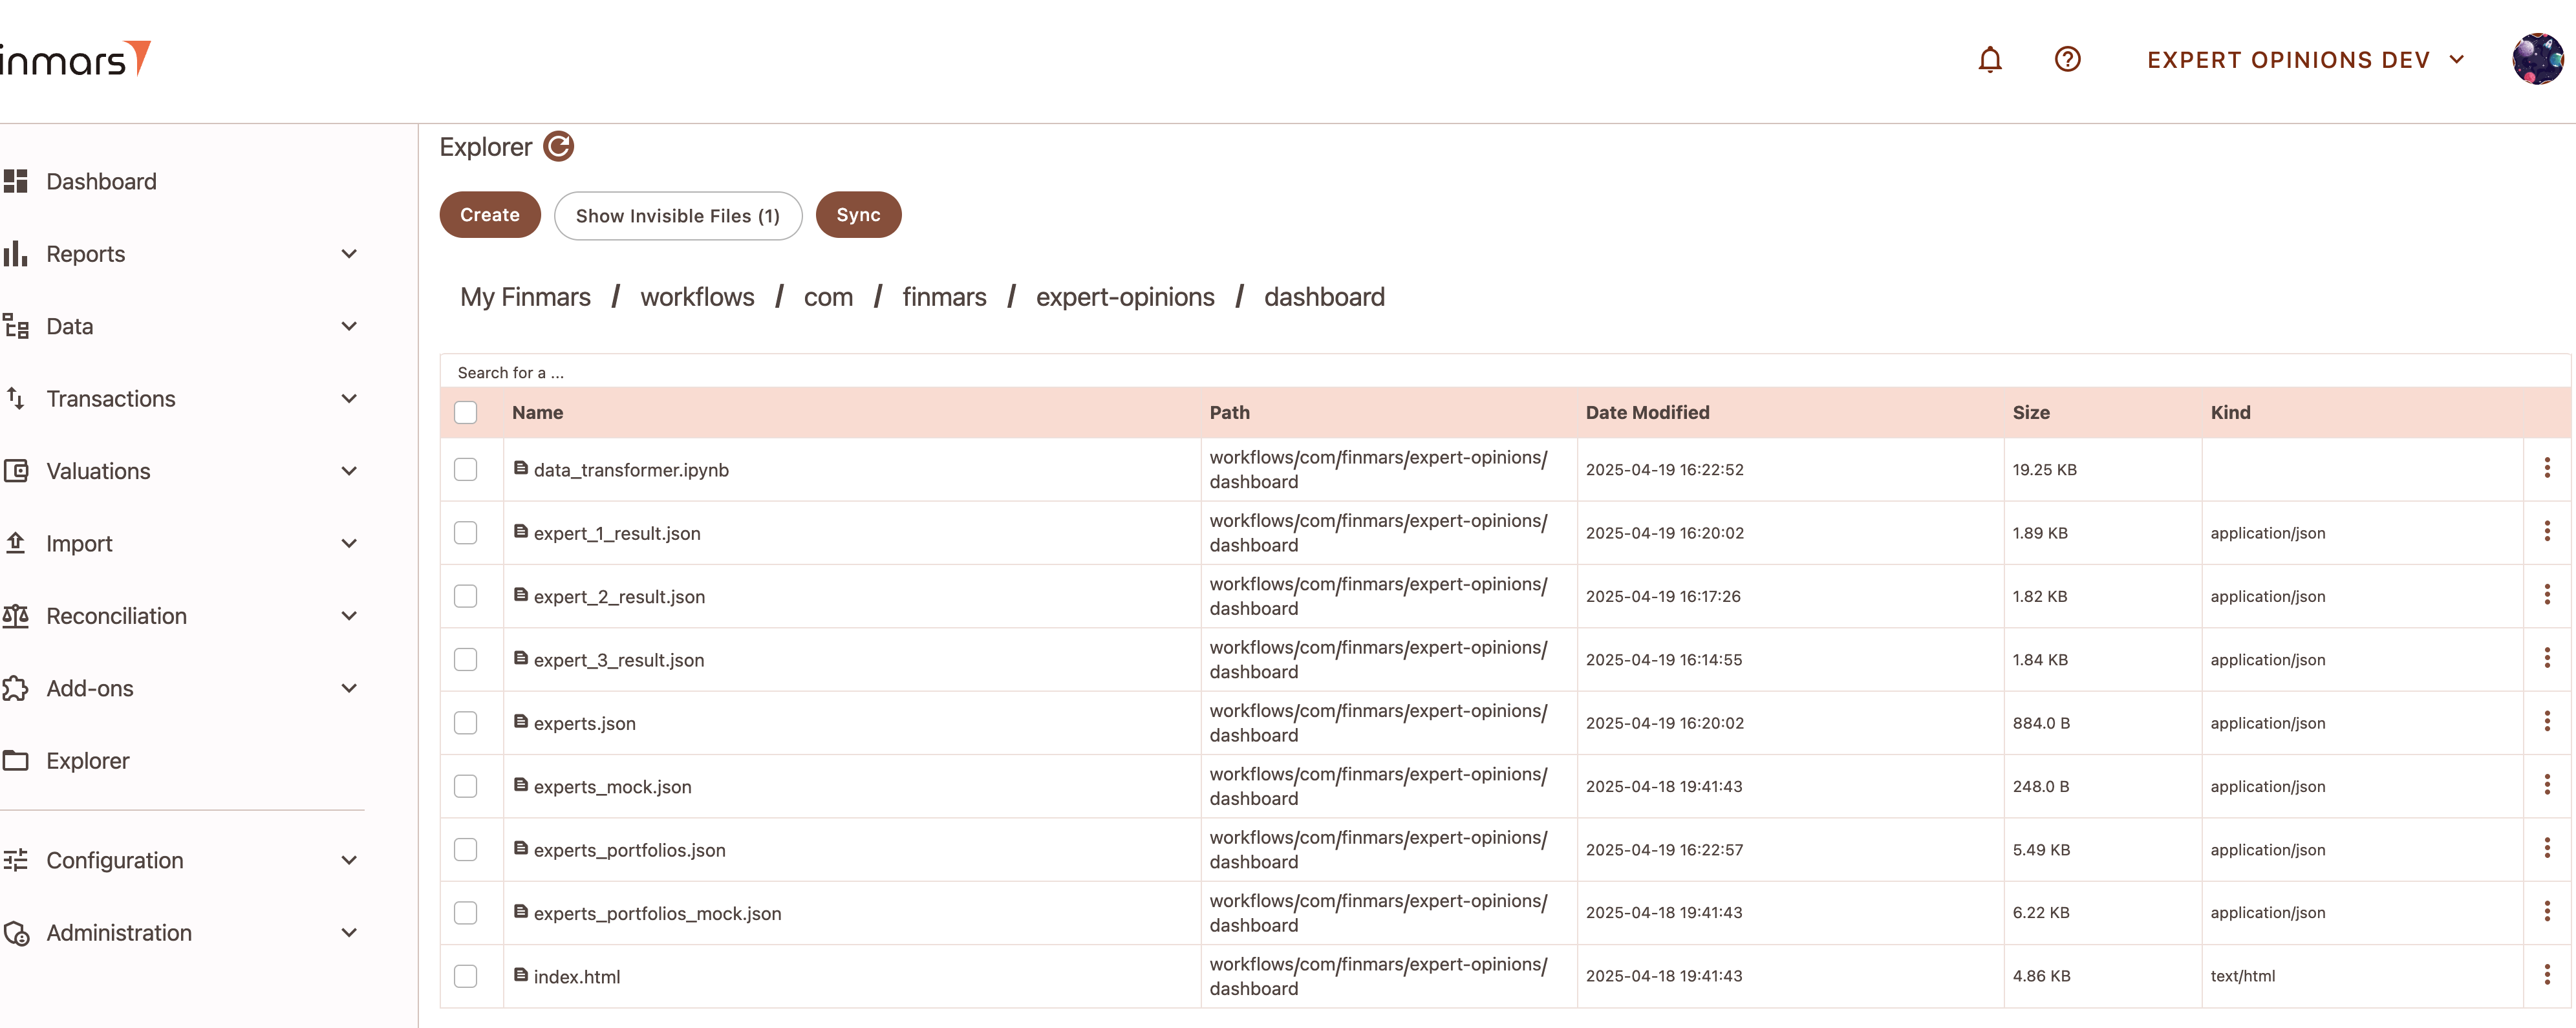2576x1028 pixels.
Task: Click the Dashboard grid icon in the sidebar
Action: pos(15,181)
